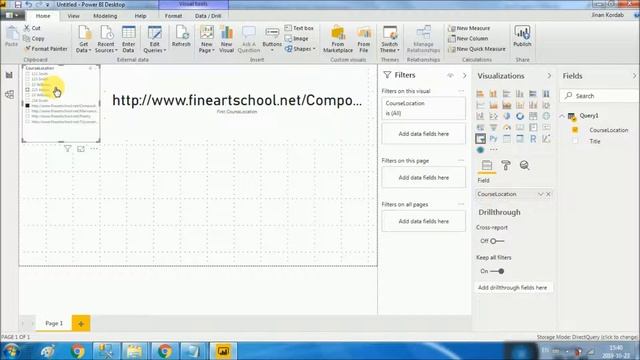Select the Table visualization
Image resolution: width=640 pixels, height=360 pixels.
pos(507,138)
